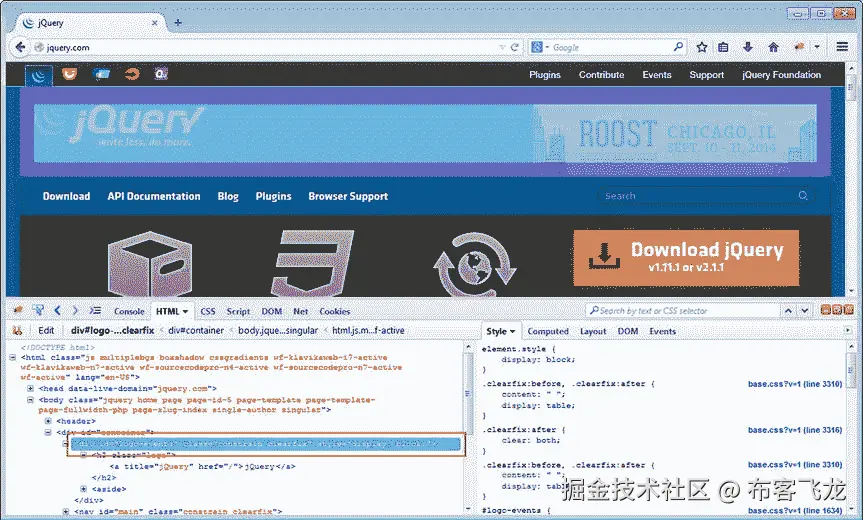The width and height of the screenshot is (863, 520).
Task: Open the bookmarks list icon
Action: 723,47
